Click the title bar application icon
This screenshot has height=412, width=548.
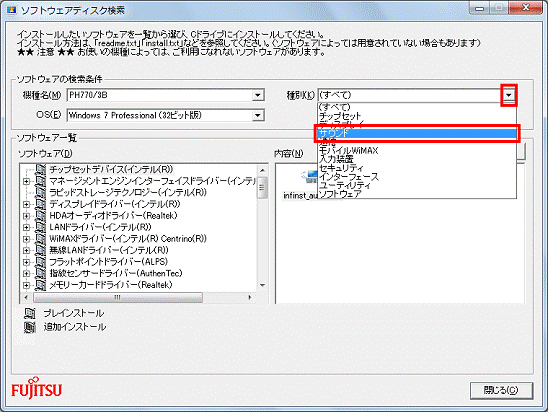[x=12, y=10]
